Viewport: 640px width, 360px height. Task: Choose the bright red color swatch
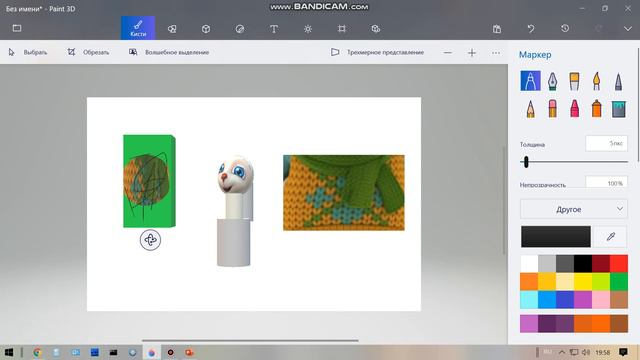[619, 264]
